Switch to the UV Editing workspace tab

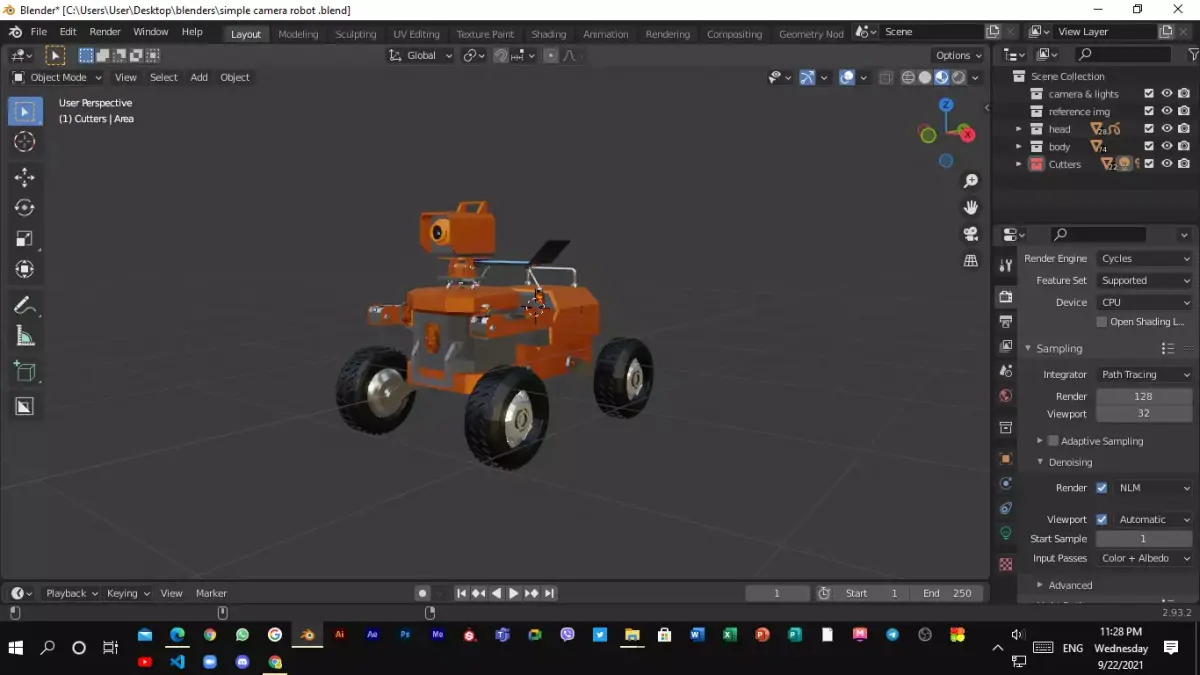click(x=416, y=34)
